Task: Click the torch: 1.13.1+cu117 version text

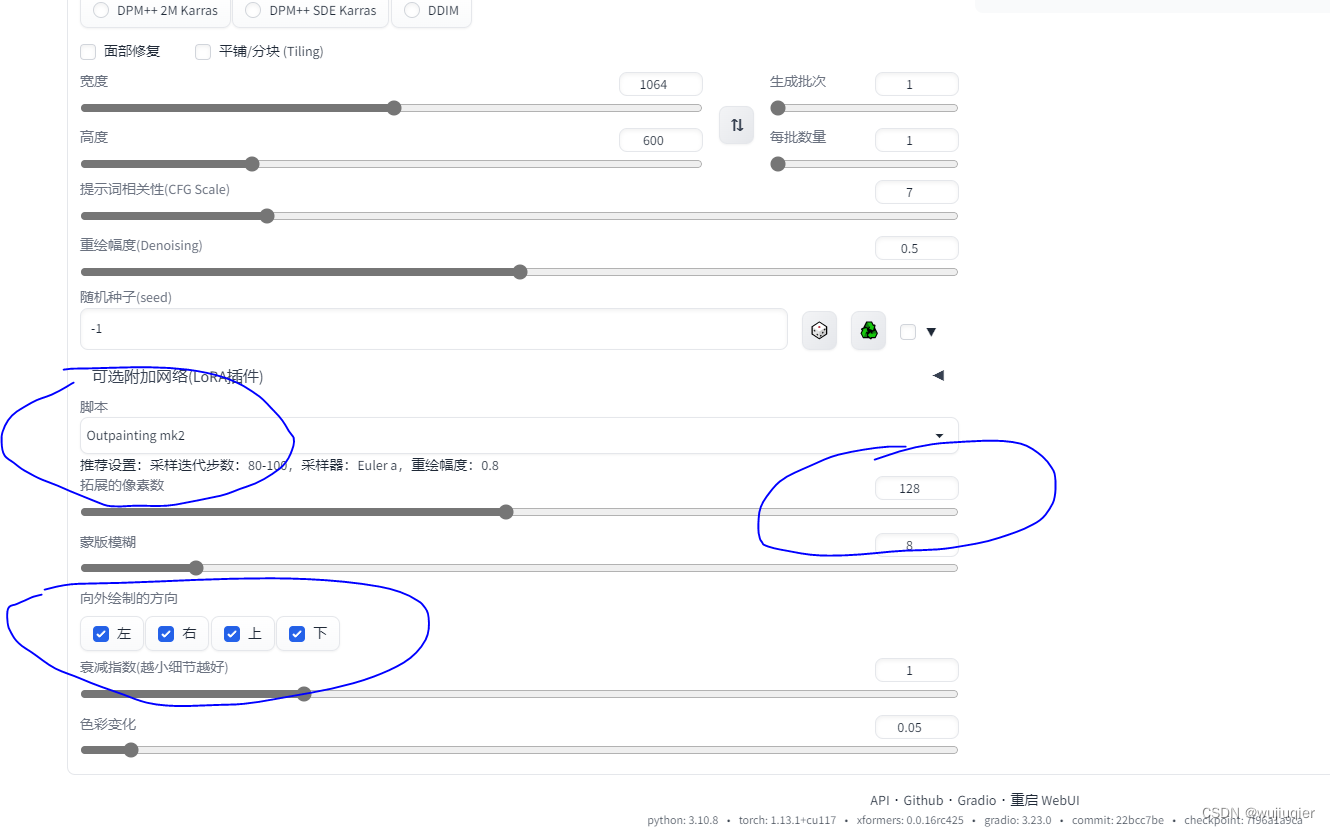Action: tap(787, 820)
